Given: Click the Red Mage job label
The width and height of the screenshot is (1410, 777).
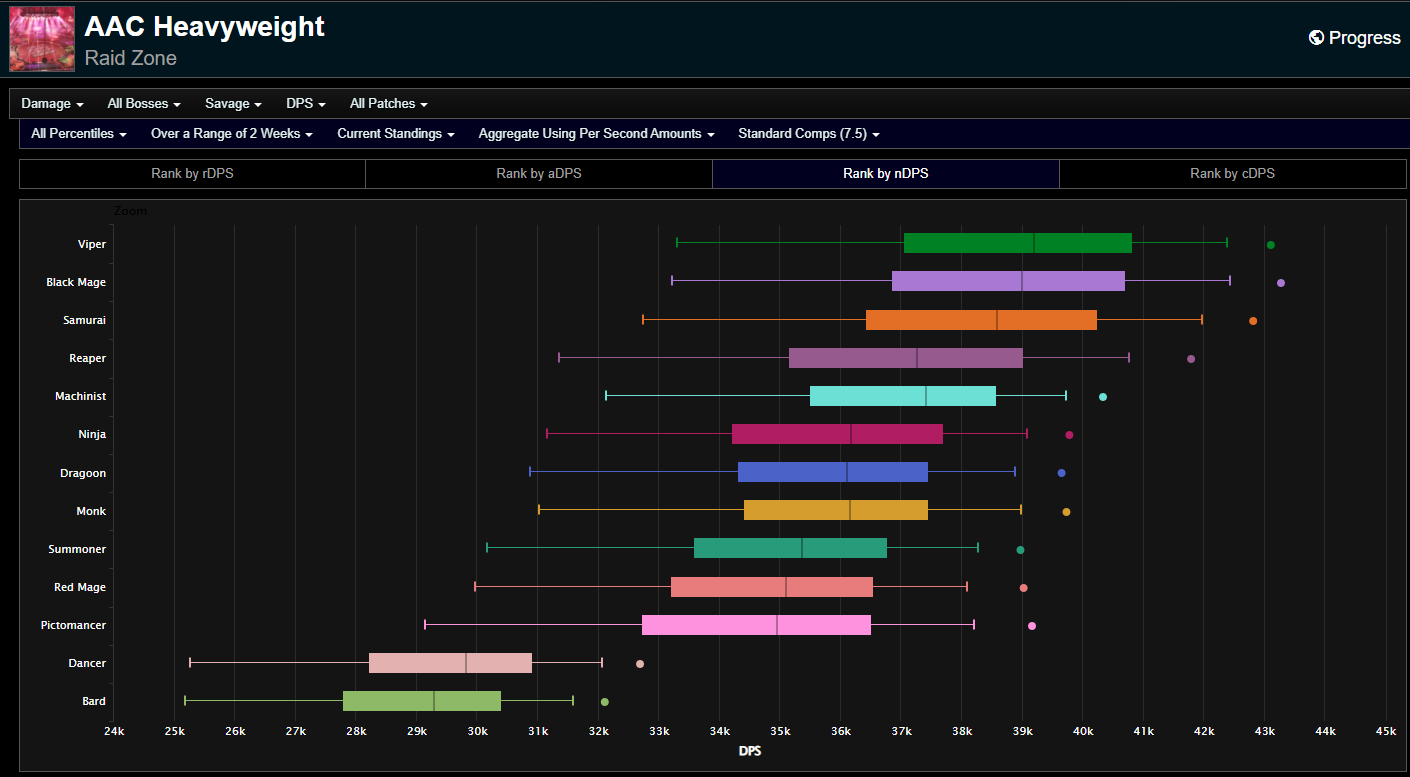Looking at the screenshot, I should click(80, 587).
